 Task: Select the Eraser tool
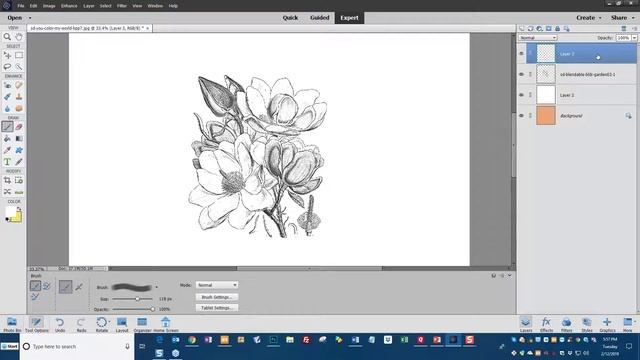click(x=19, y=127)
